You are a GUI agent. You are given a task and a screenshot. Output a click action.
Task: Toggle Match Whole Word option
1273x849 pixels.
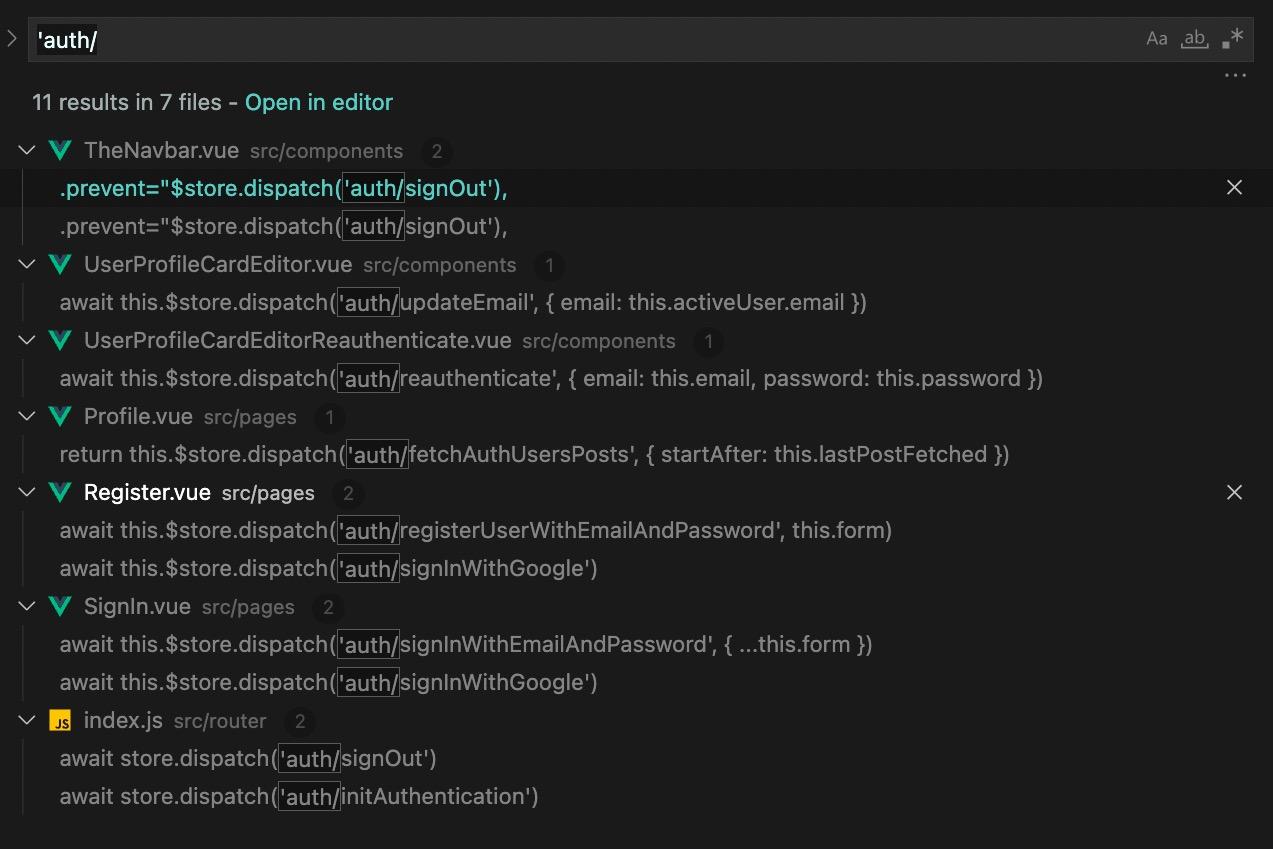1194,39
